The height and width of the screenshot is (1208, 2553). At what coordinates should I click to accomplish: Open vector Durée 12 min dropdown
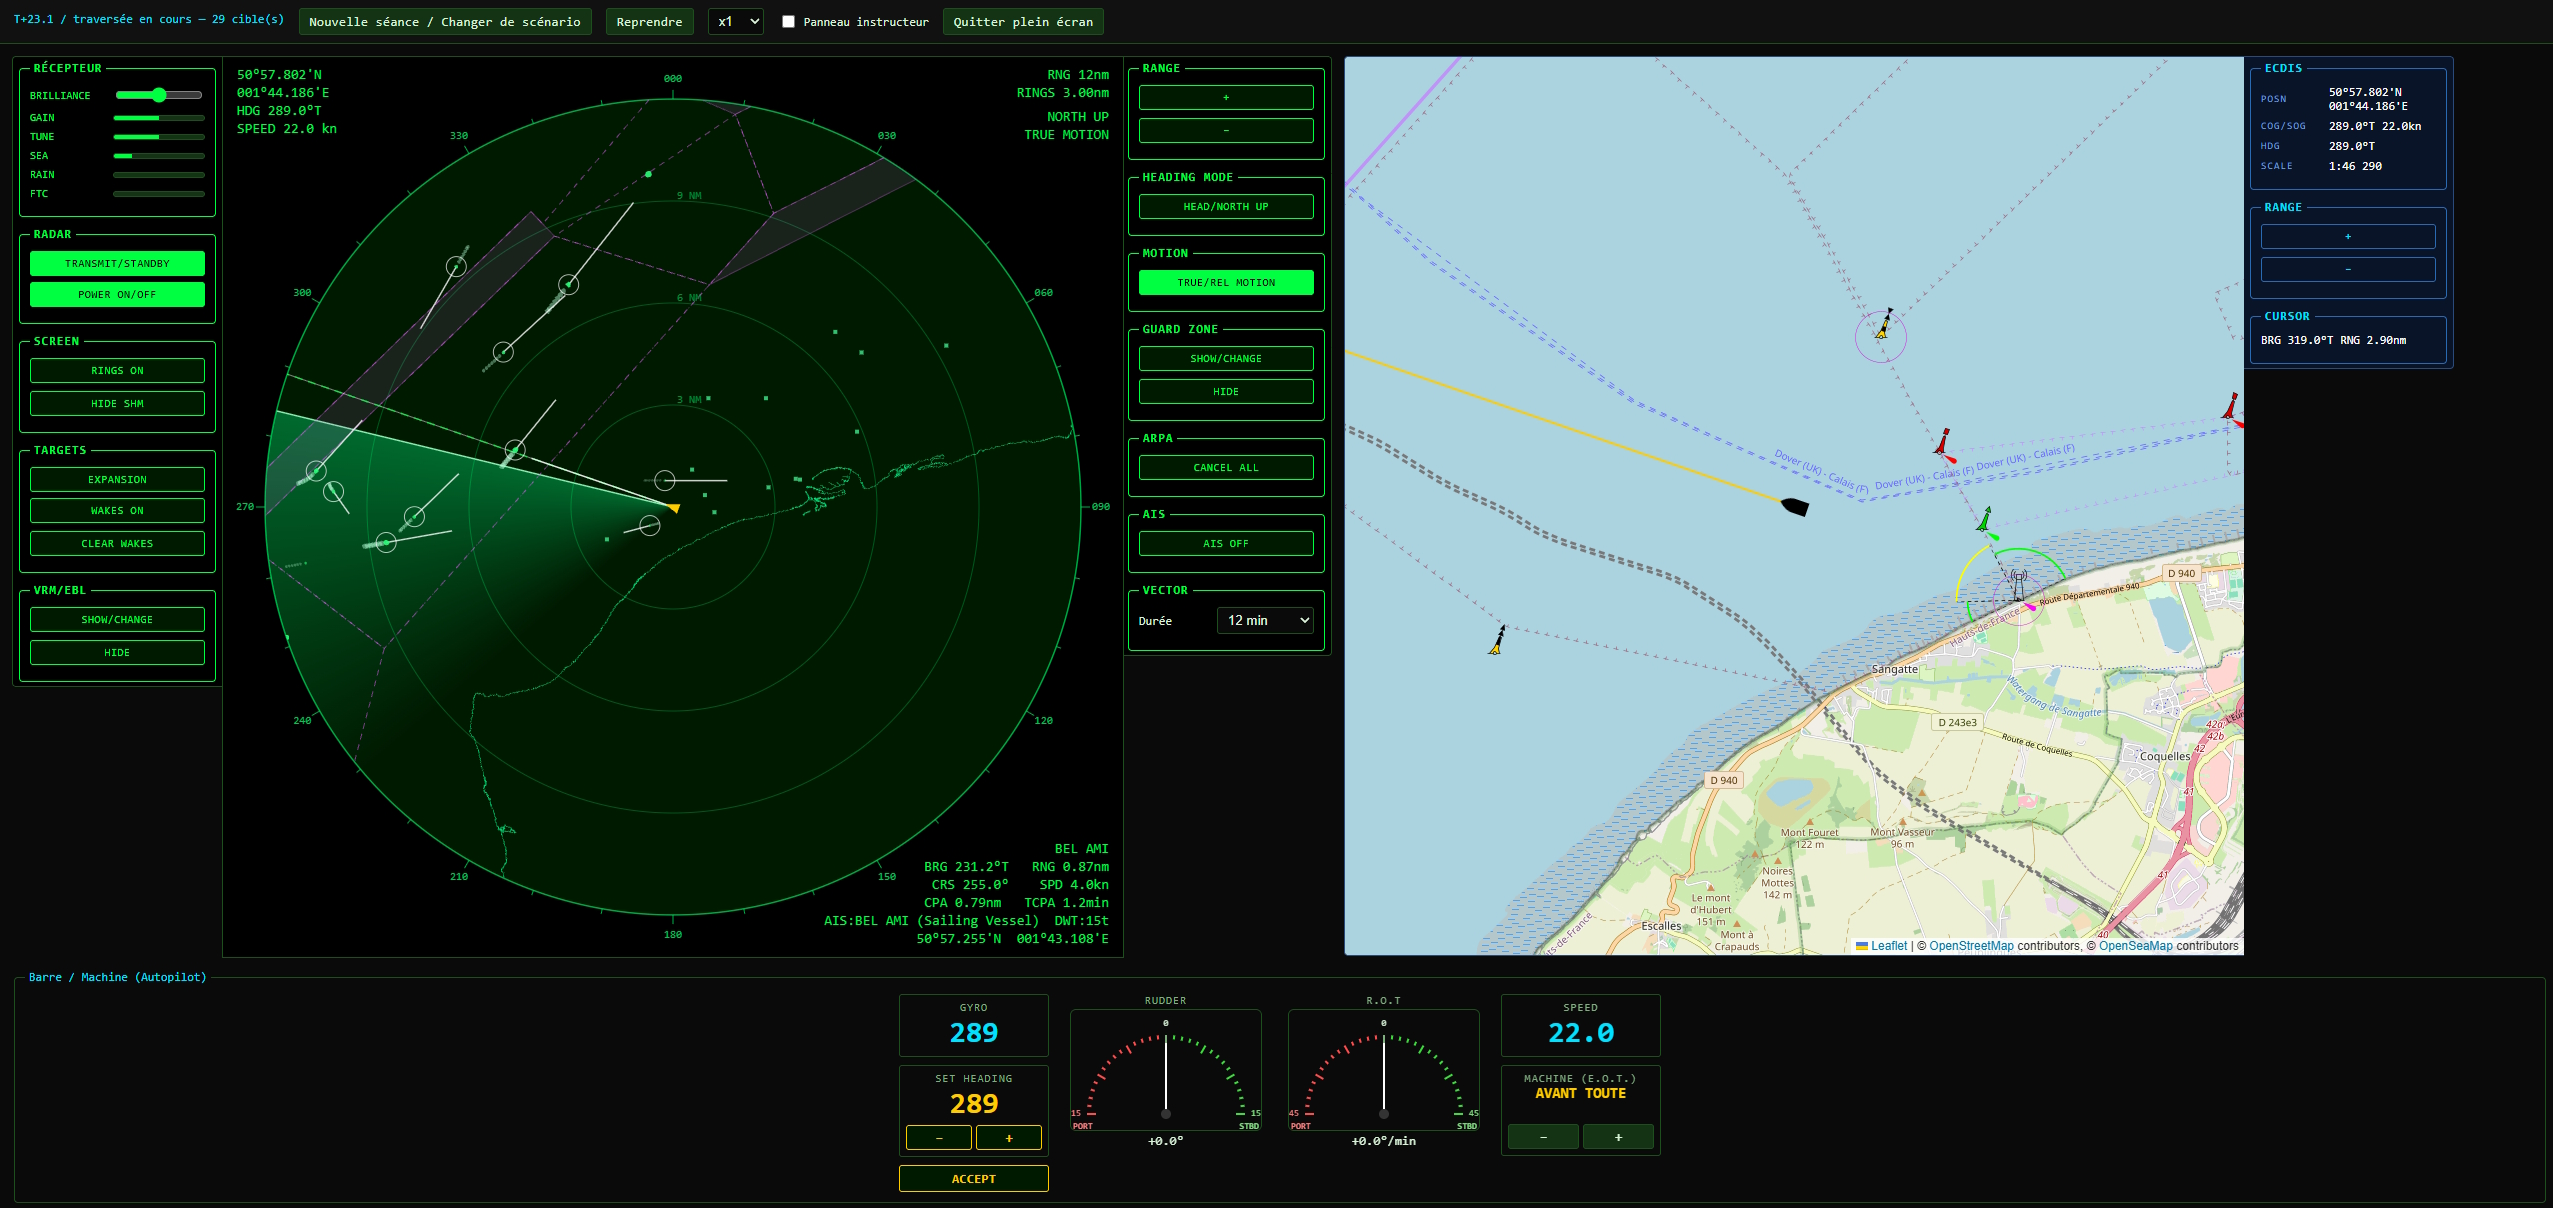1265,621
